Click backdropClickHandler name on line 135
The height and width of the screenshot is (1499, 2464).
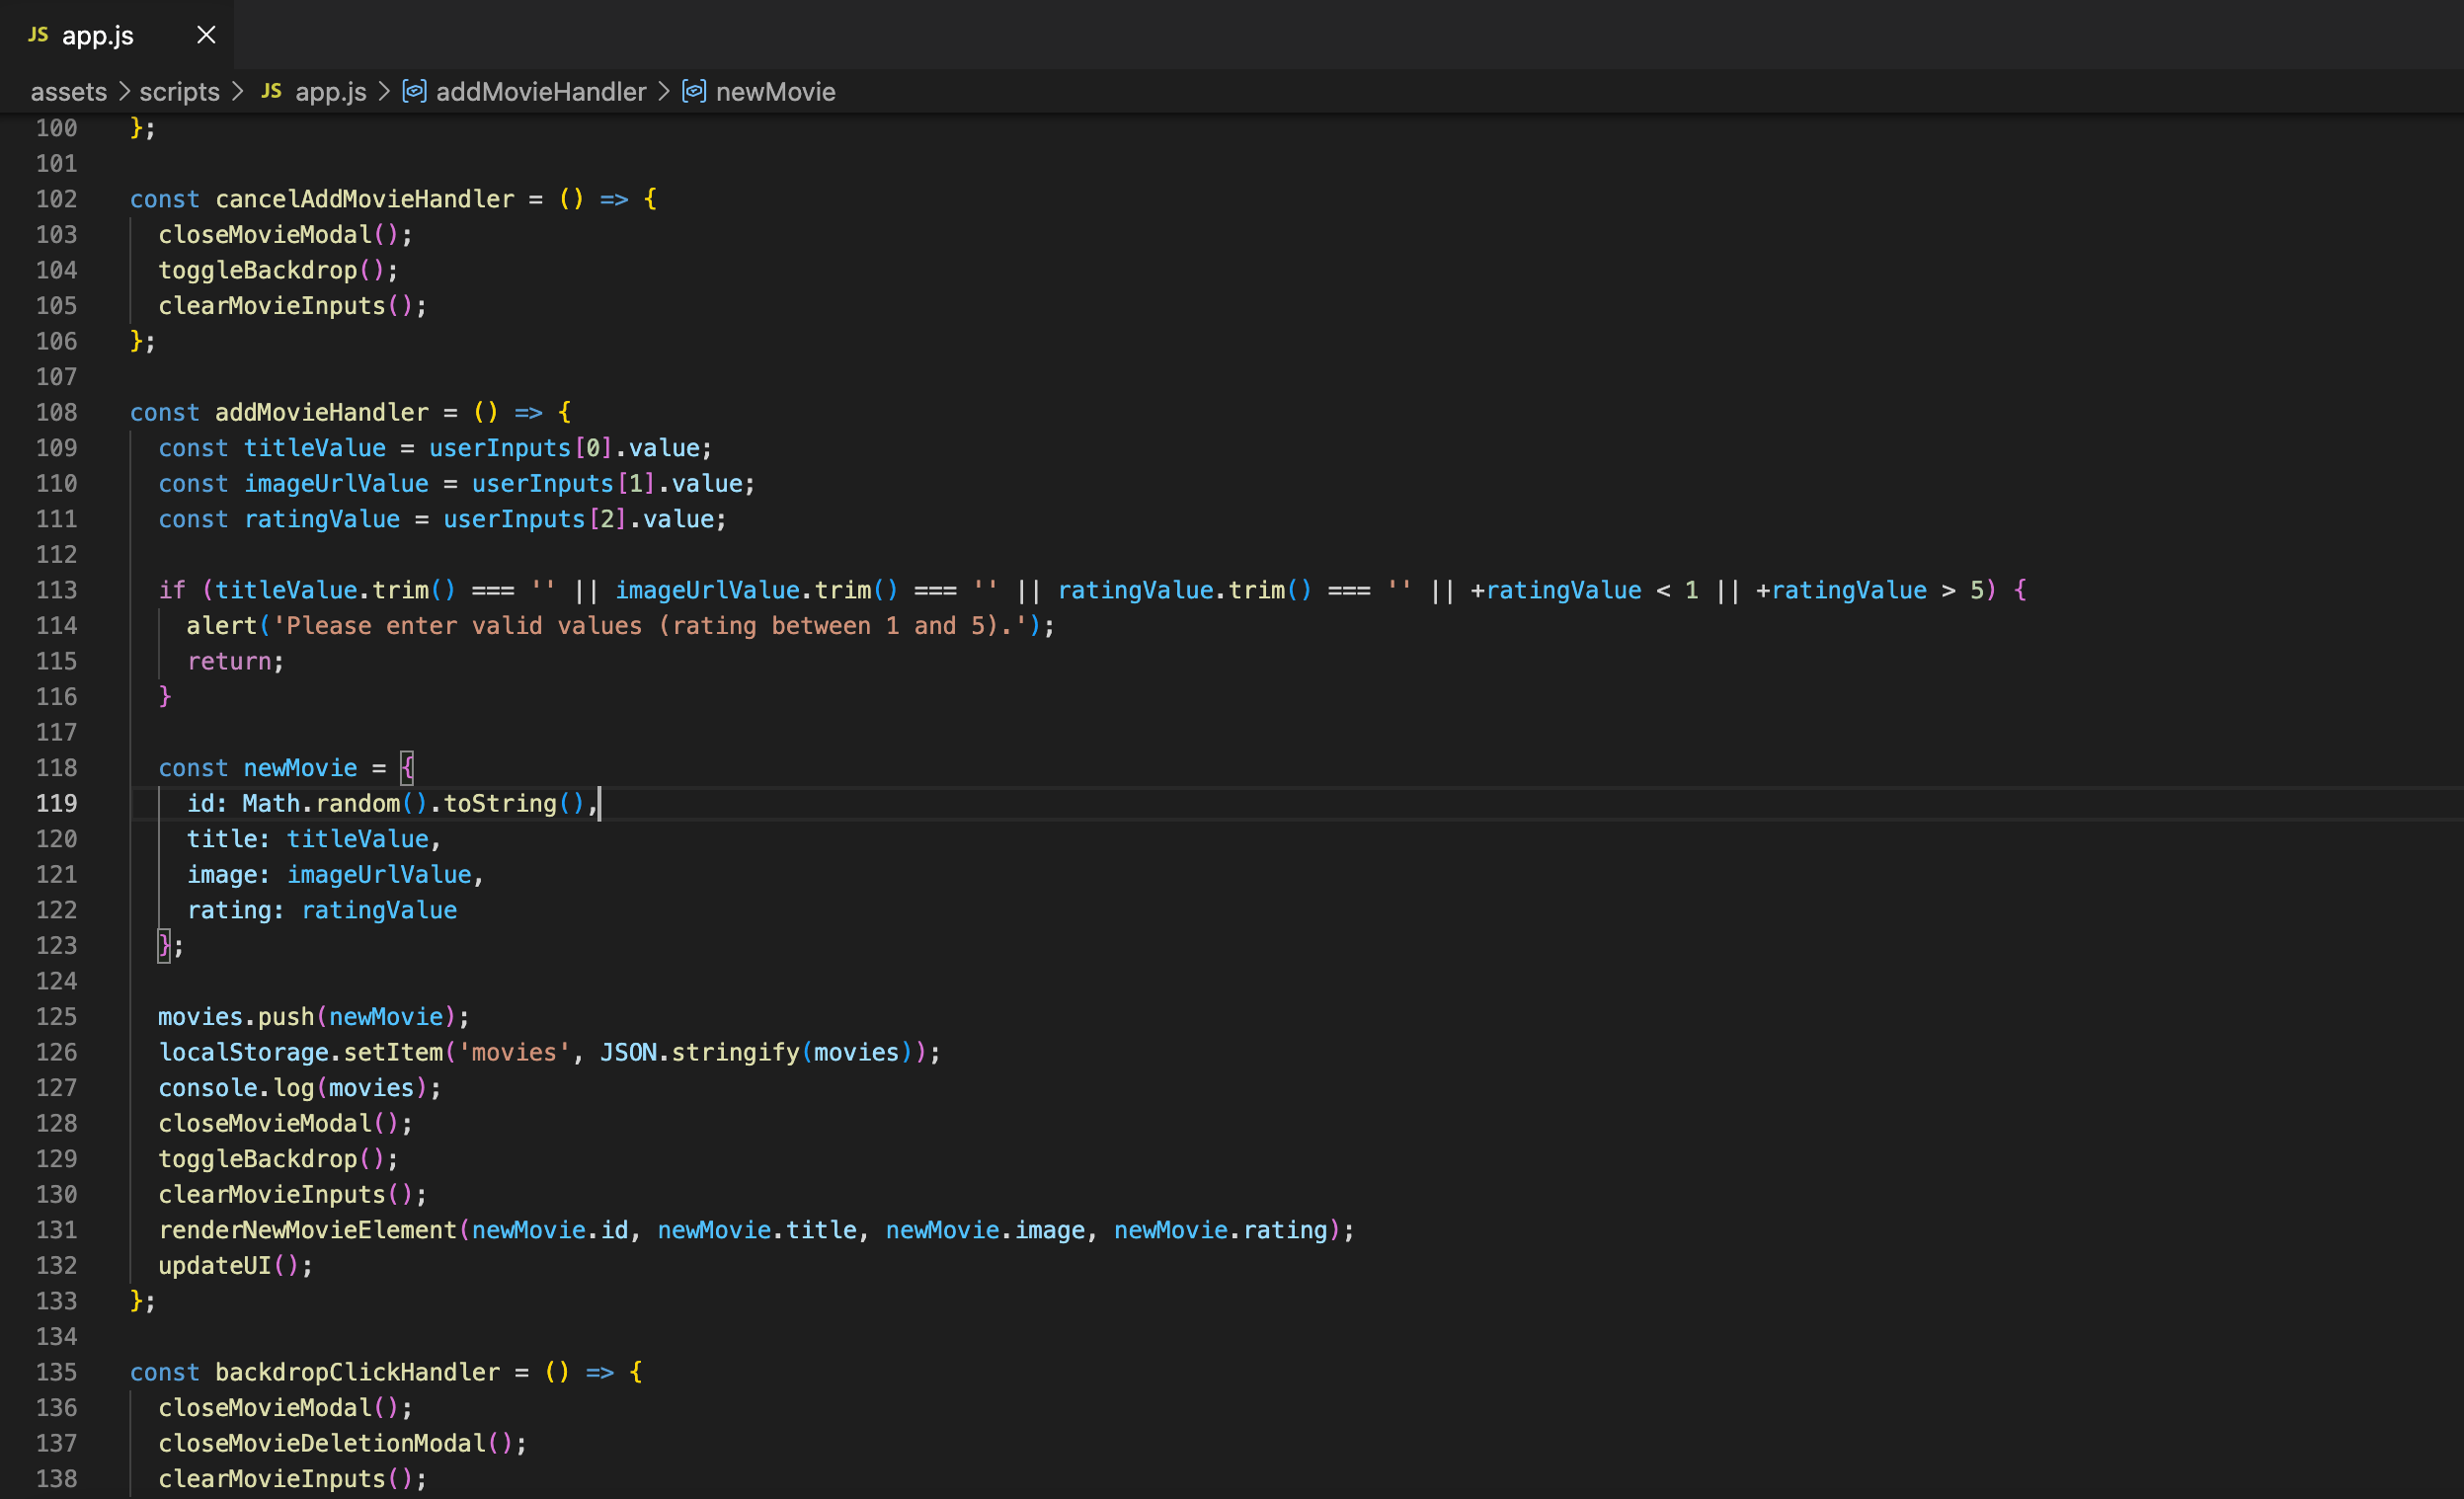(x=358, y=1372)
